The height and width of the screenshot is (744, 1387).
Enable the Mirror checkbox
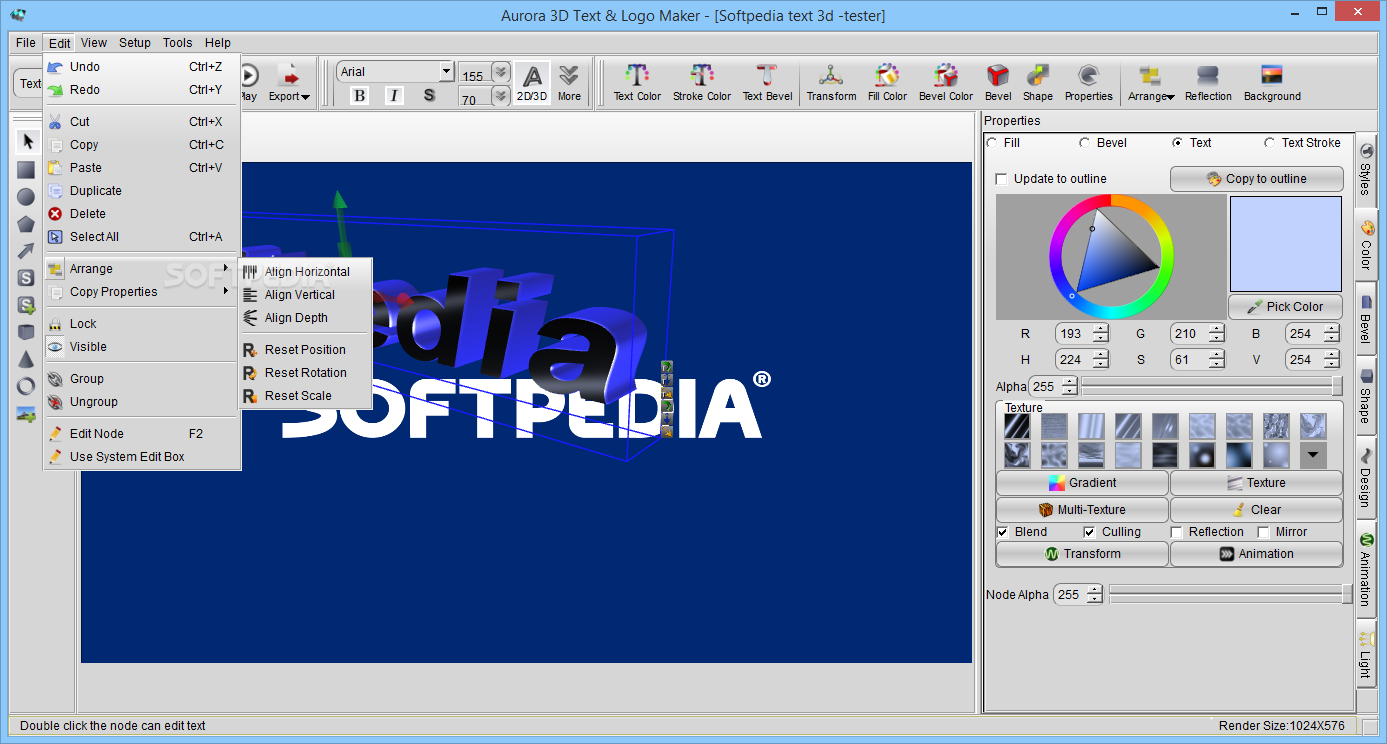(x=1264, y=532)
